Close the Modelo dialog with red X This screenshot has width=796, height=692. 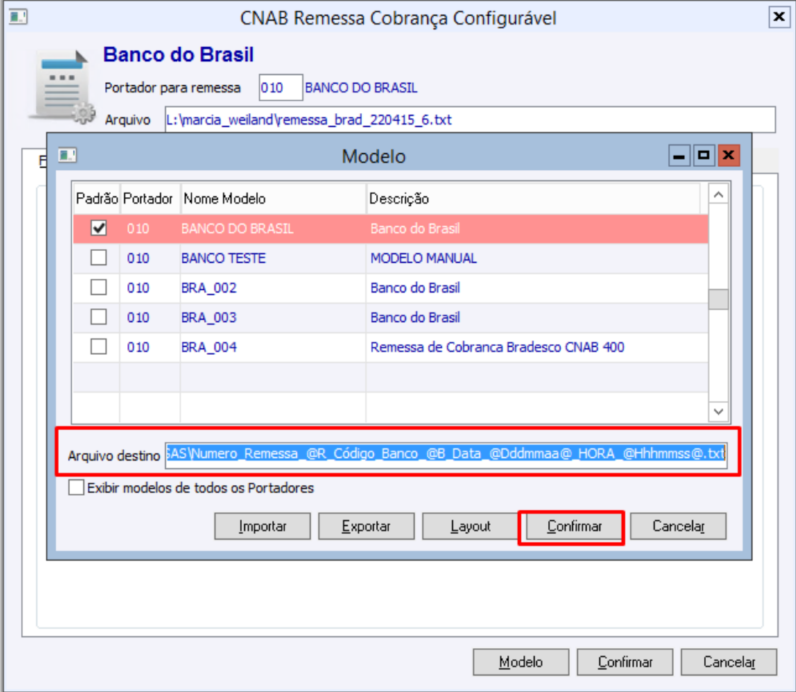(x=728, y=155)
